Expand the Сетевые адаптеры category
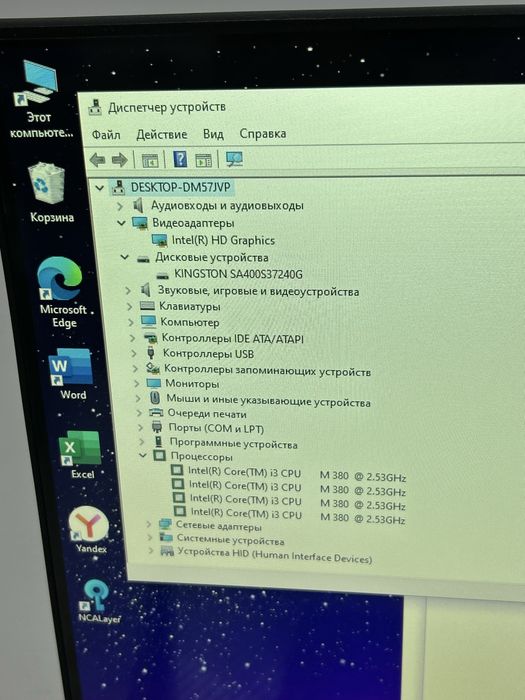 149,524
